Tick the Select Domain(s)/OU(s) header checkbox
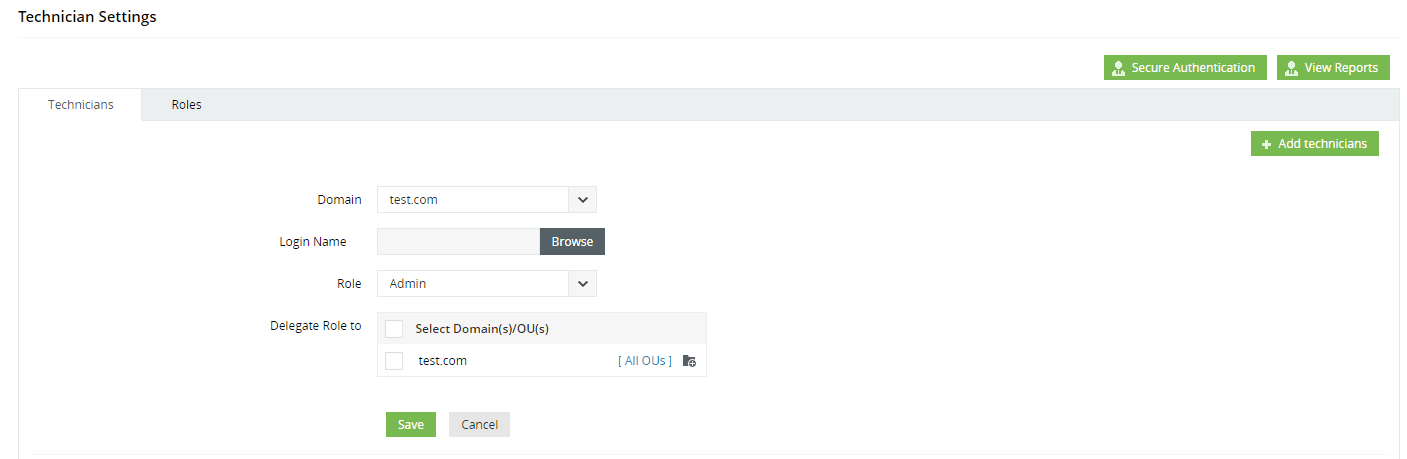Image resolution: width=1407 pixels, height=459 pixels. (x=394, y=329)
